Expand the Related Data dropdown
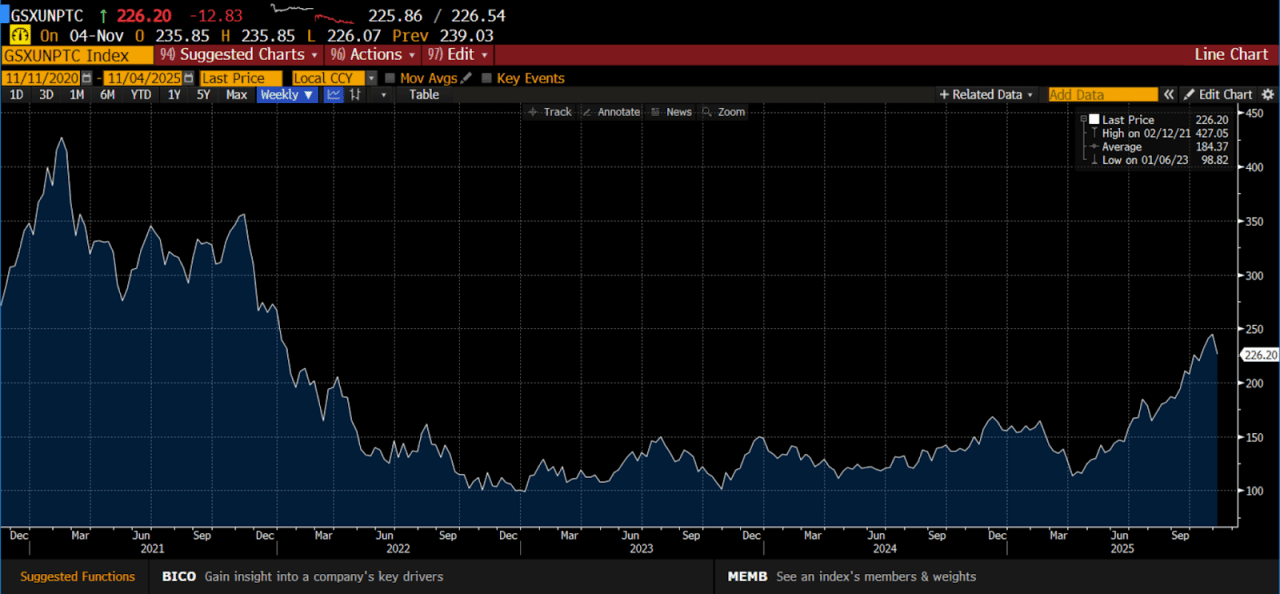The height and width of the screenshot is (594, 1280). click(x=986, y=95)
